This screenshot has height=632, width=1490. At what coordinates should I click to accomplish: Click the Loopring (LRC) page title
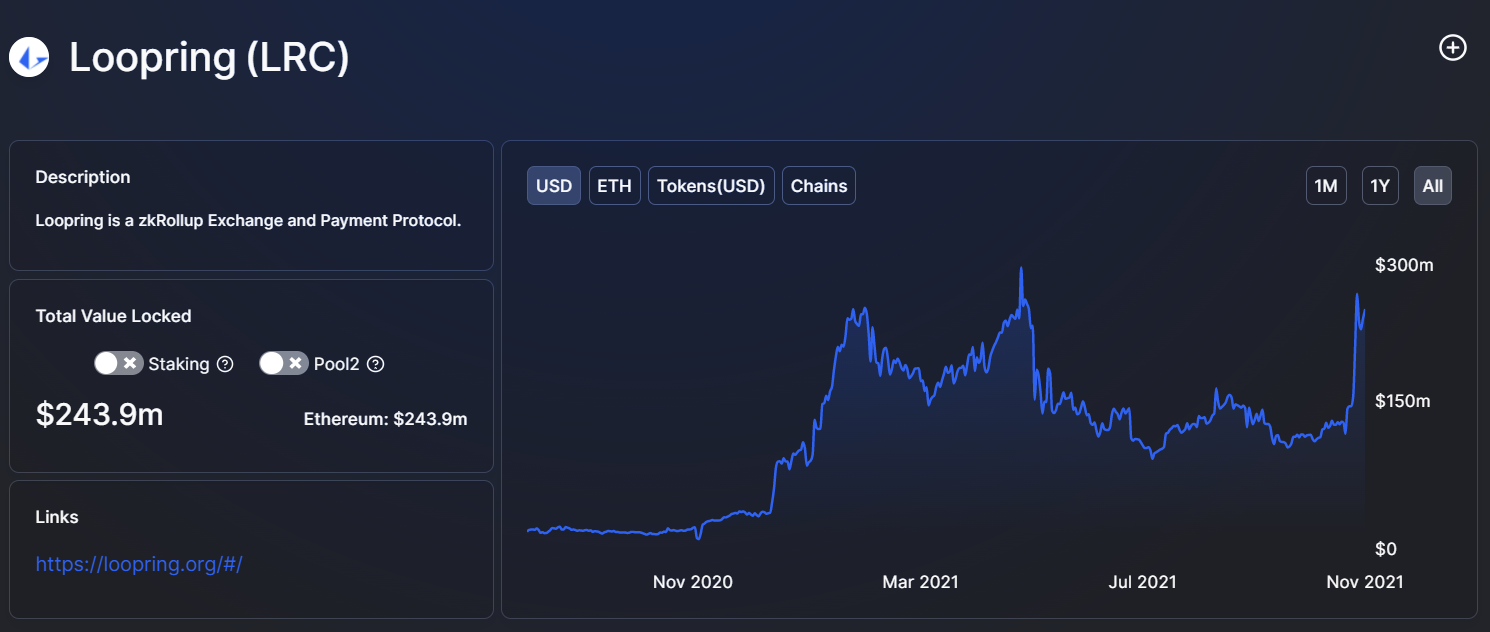209,58
